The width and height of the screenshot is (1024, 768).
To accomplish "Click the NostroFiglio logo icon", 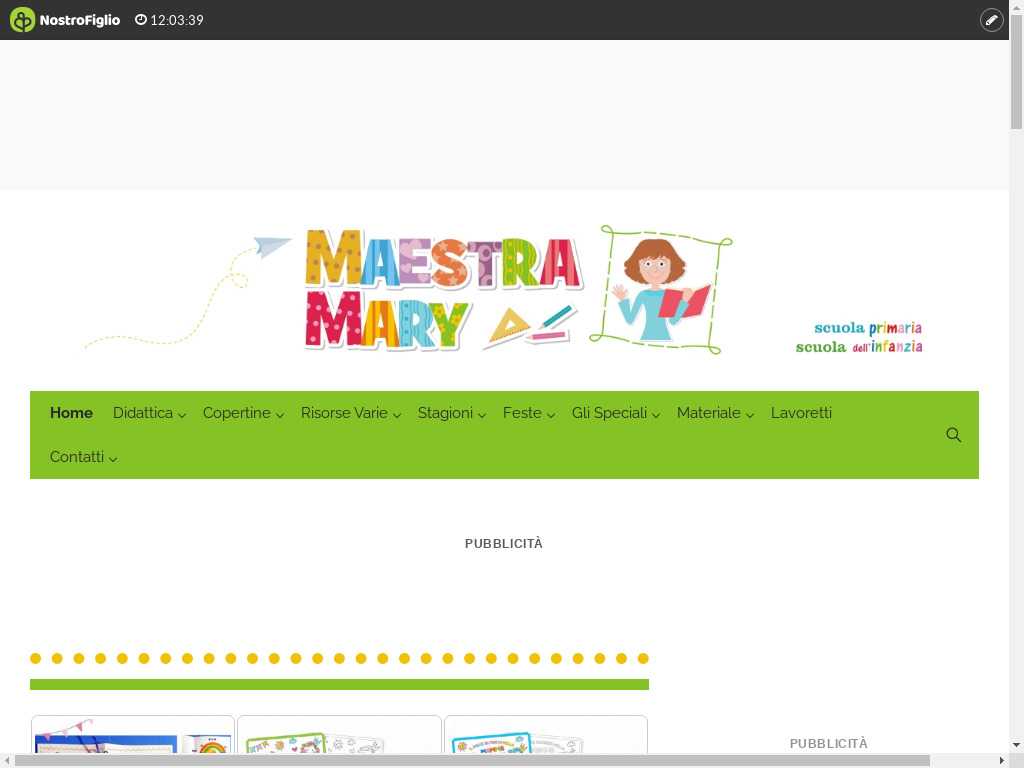I will [x=22, y=20].
